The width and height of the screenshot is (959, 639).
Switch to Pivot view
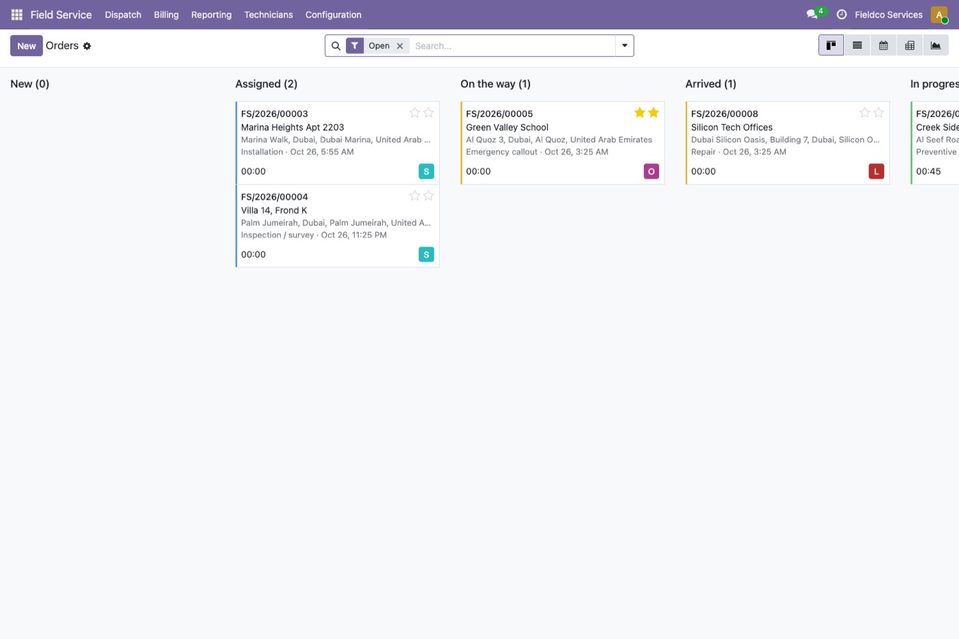[910, 45]
